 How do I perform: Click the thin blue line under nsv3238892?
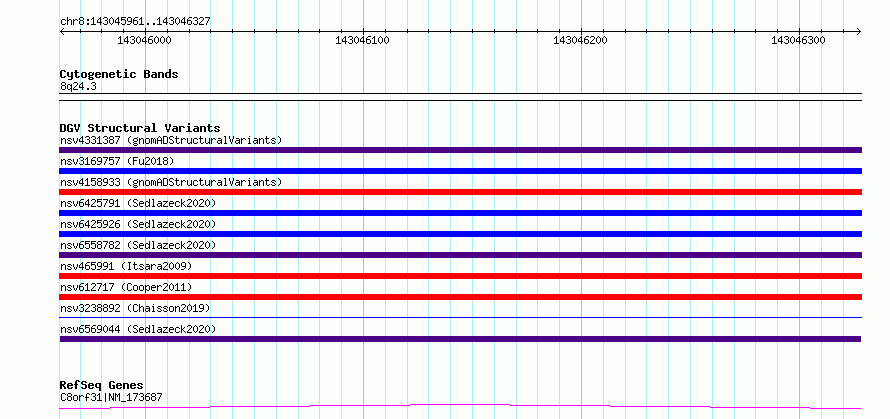pos(460,318)
